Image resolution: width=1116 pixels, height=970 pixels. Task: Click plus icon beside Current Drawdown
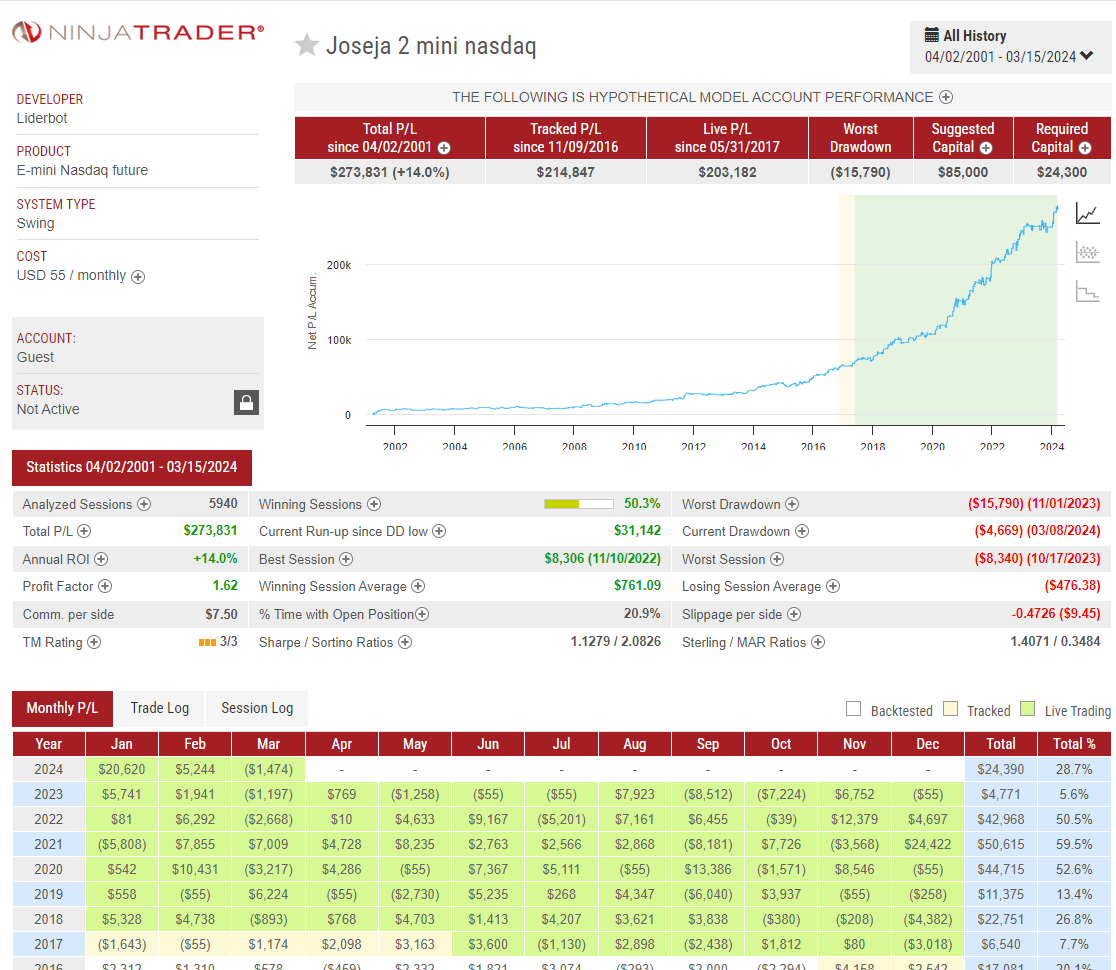(x=802, y=531)
